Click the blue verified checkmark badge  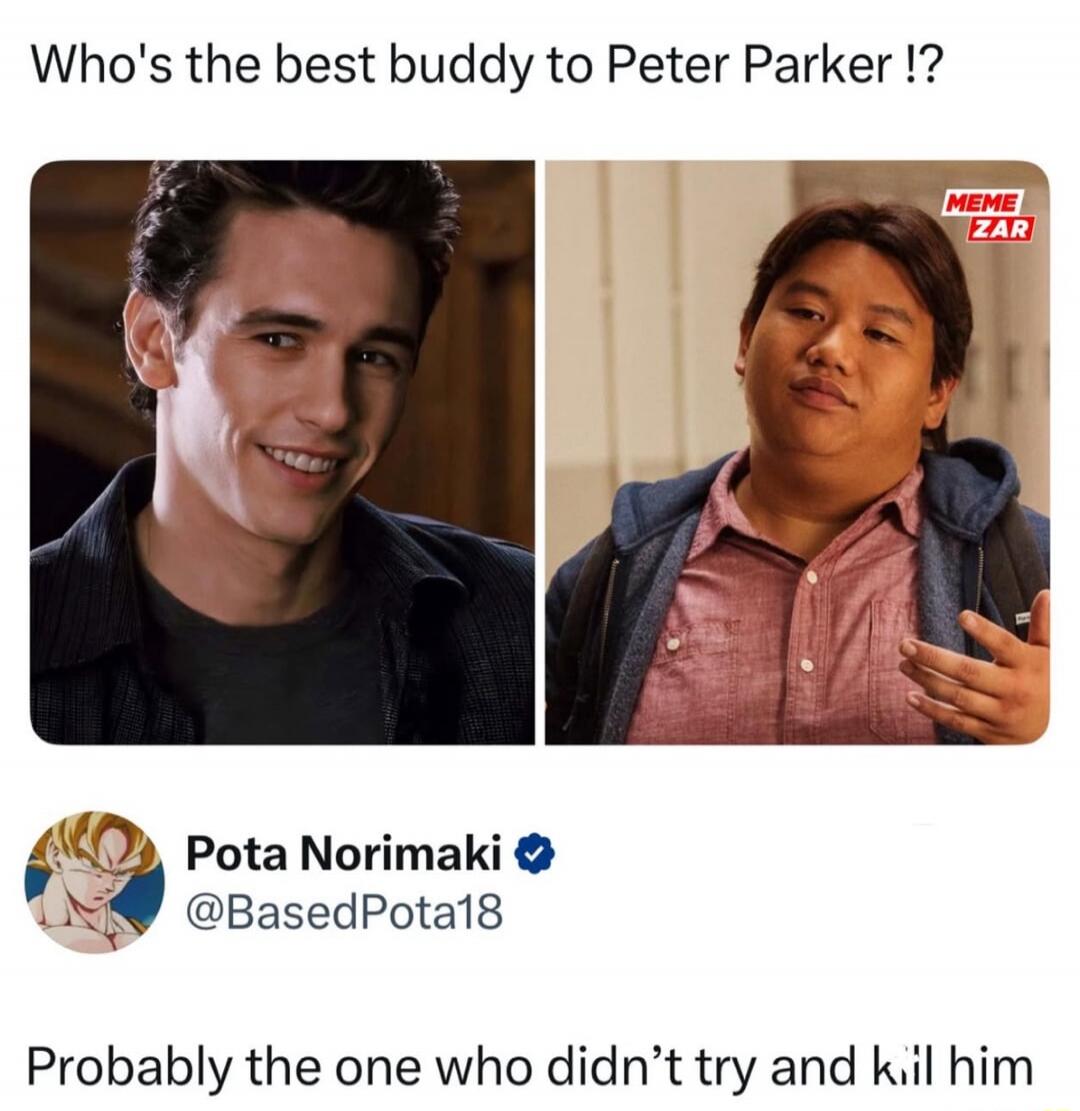click(538, 856)
